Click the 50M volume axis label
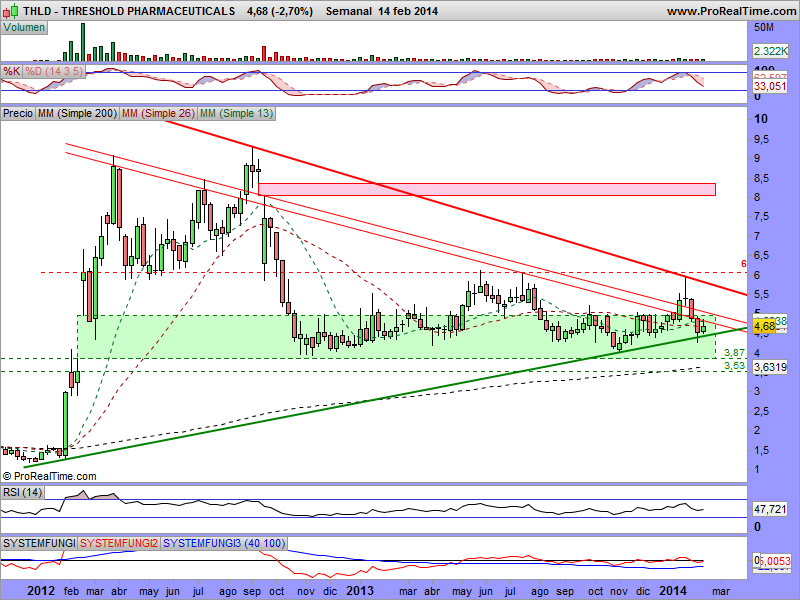Screen dimensions: 800x600 [764, 27]
